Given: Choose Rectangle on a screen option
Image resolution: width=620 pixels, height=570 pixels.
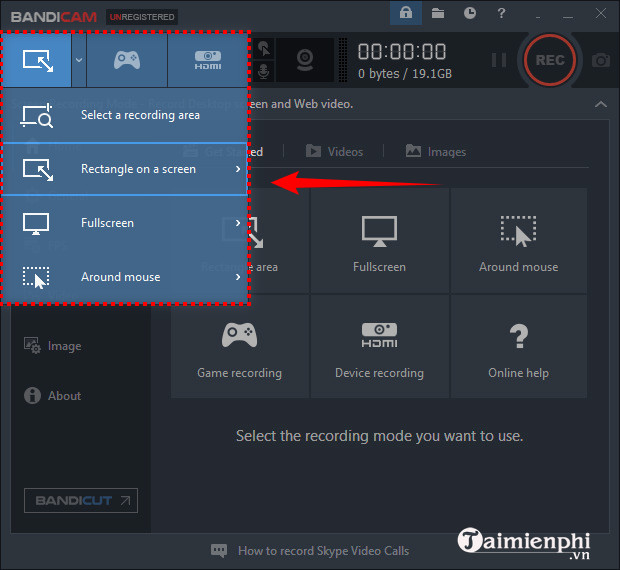Looking at the screenshot, I should point(125,169).
